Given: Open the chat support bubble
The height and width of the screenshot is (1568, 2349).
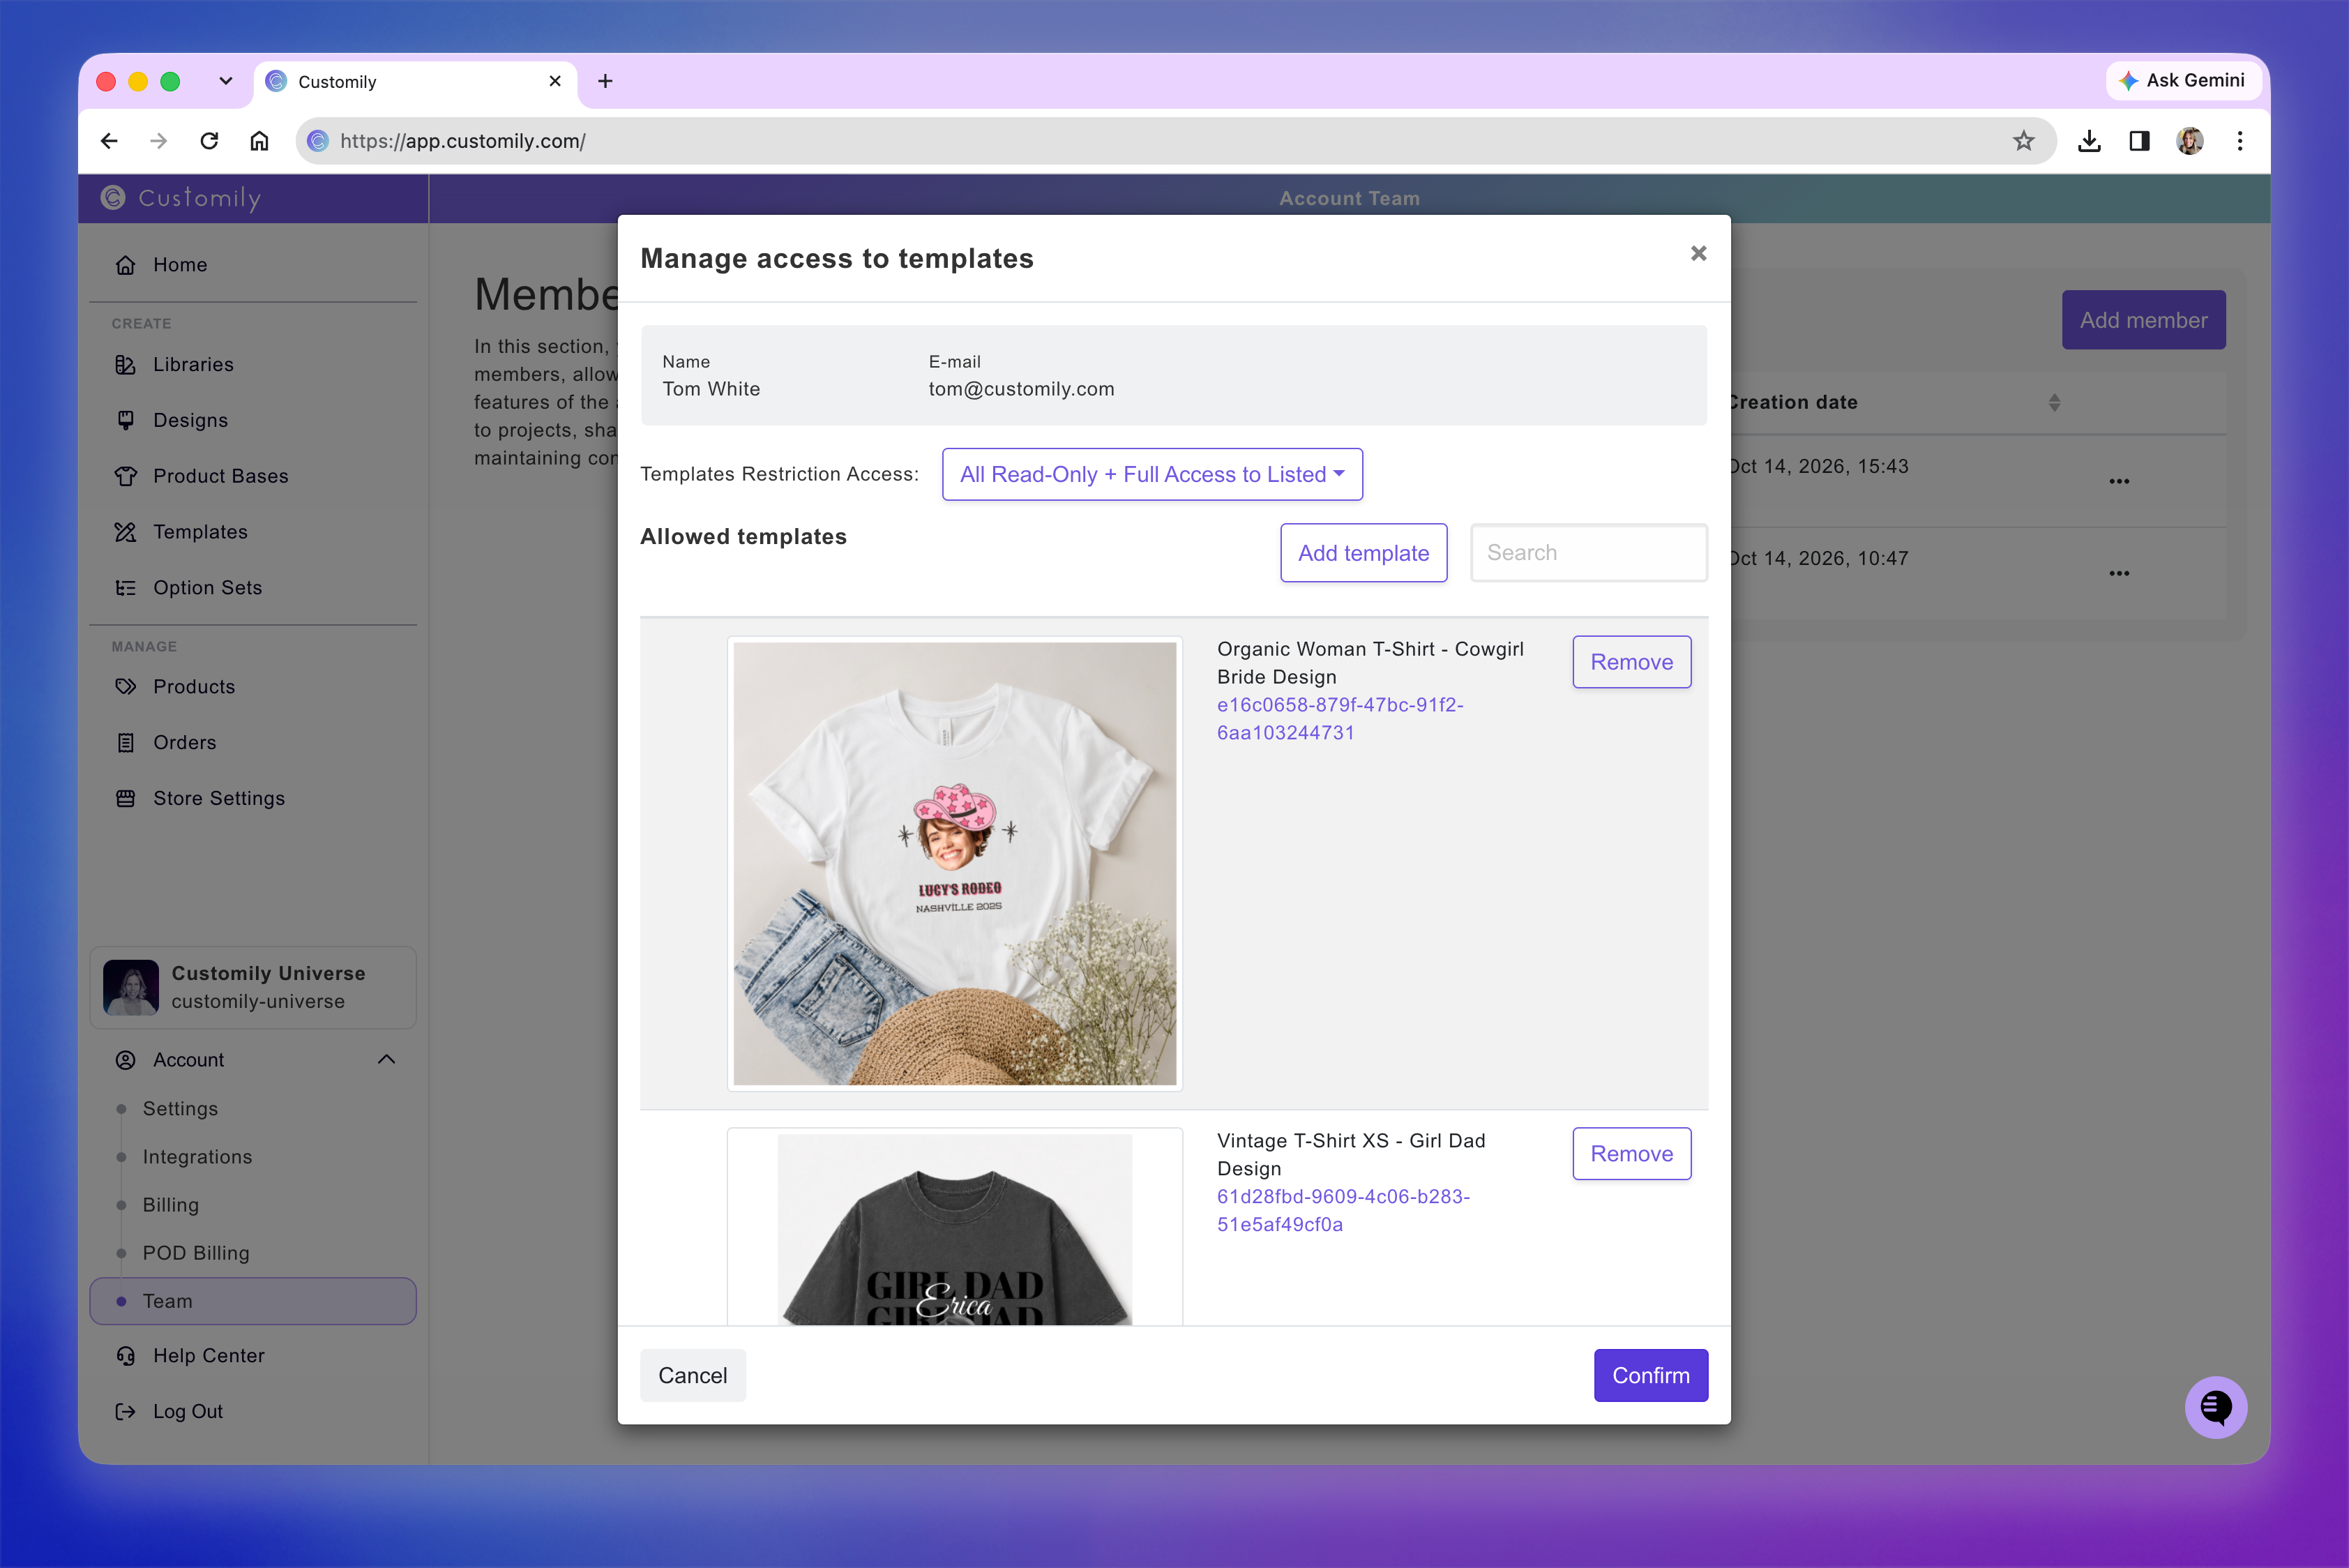Looking at the screenshot, I should [x=2215, y=1408].
